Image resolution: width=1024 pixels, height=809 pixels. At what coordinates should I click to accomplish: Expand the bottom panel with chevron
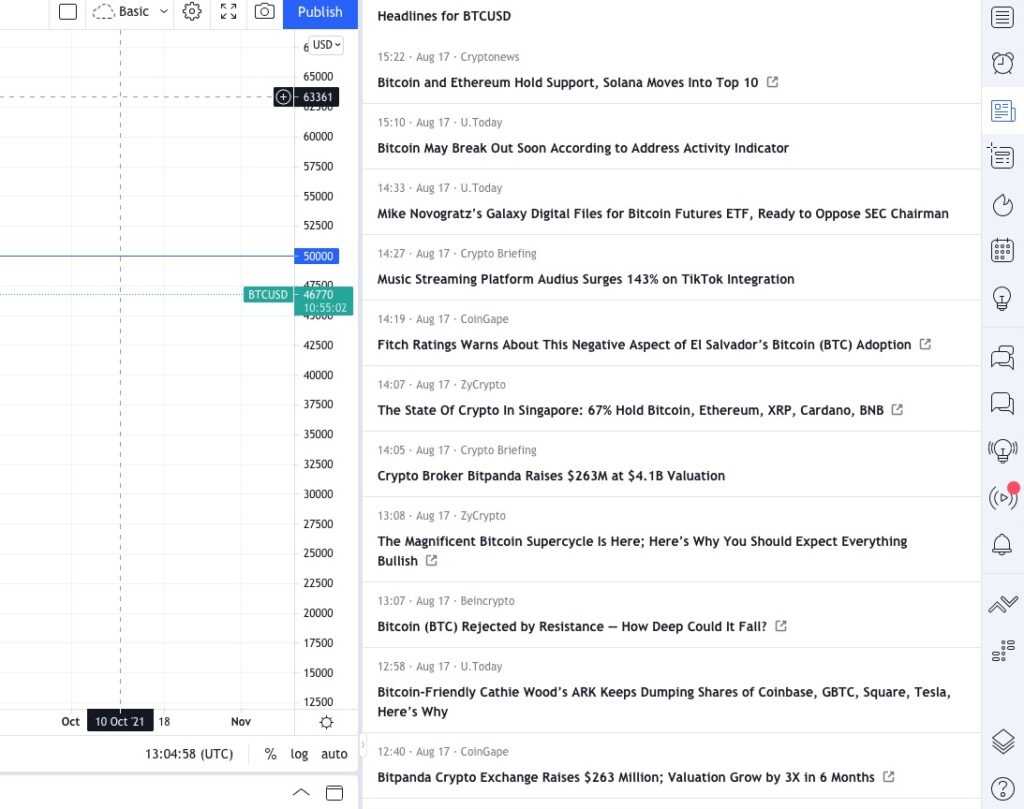tap(301, 792)
